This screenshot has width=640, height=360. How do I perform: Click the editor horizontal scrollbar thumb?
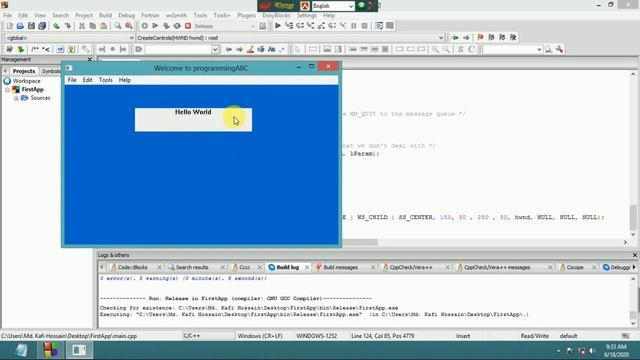(360, 242)
